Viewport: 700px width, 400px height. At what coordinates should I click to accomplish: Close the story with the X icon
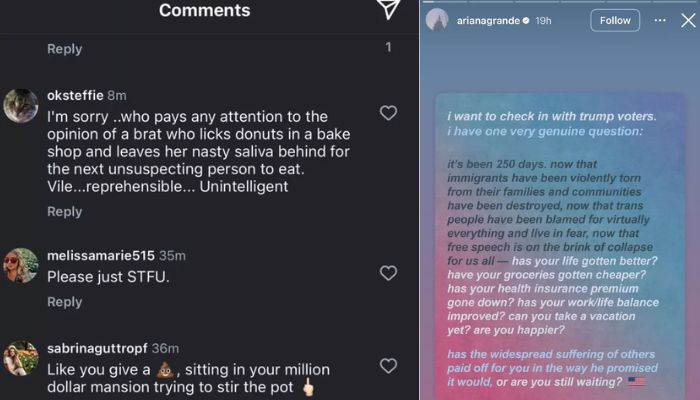click(x=688, y=20)
